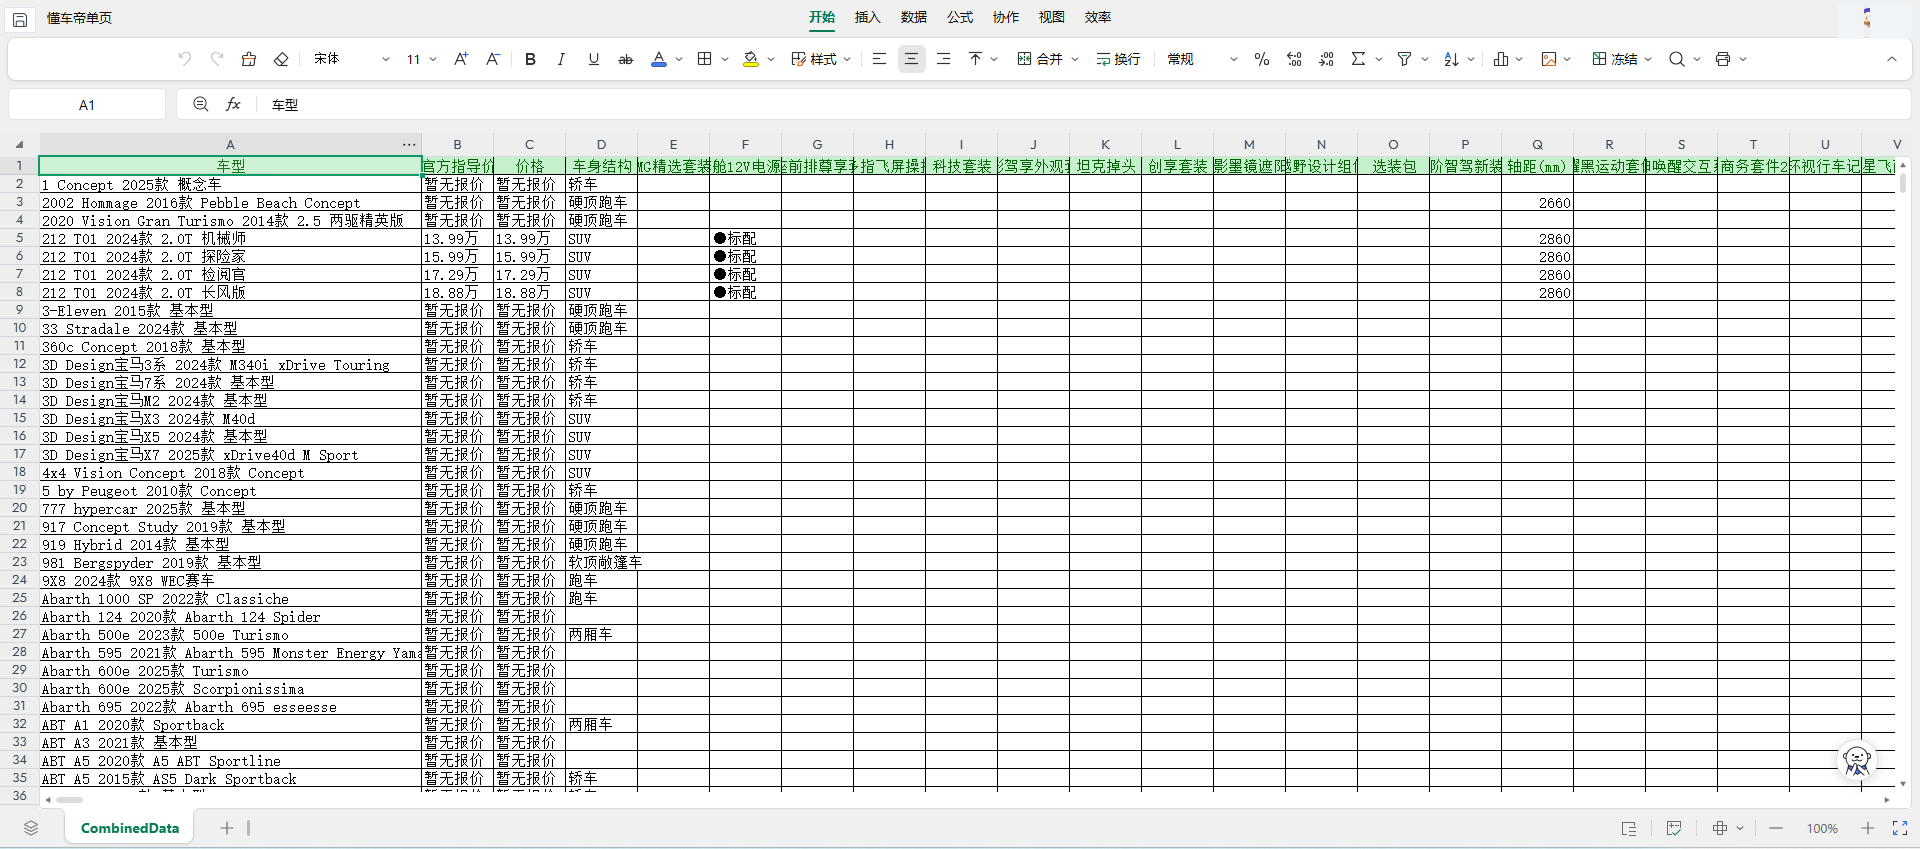Set center horizontal alignment
This screenshot has height=849, width=1920.
911,59
